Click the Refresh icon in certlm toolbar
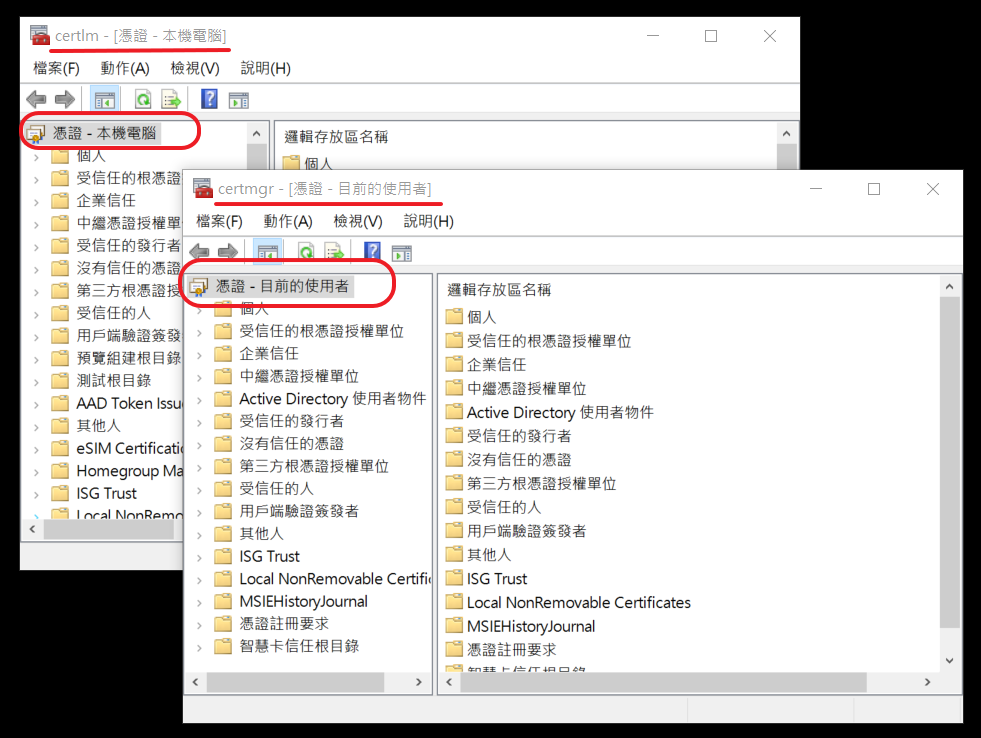The width and height of the screenshot is (981, 738). pyautogui.click(x=143, y=99)
